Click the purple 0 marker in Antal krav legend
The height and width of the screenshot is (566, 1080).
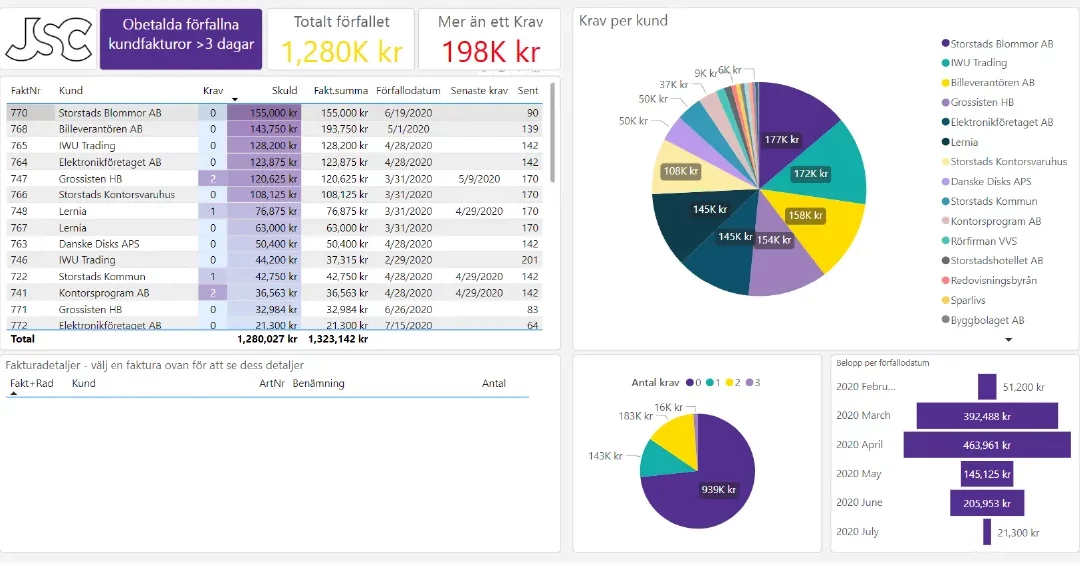click(x=689, y=382)
